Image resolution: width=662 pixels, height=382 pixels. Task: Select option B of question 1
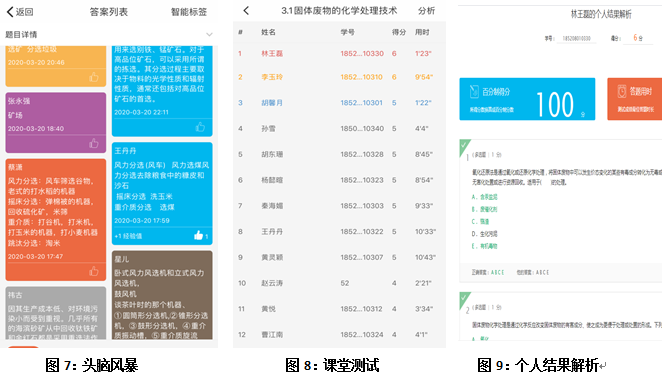(x=485, y=209)
